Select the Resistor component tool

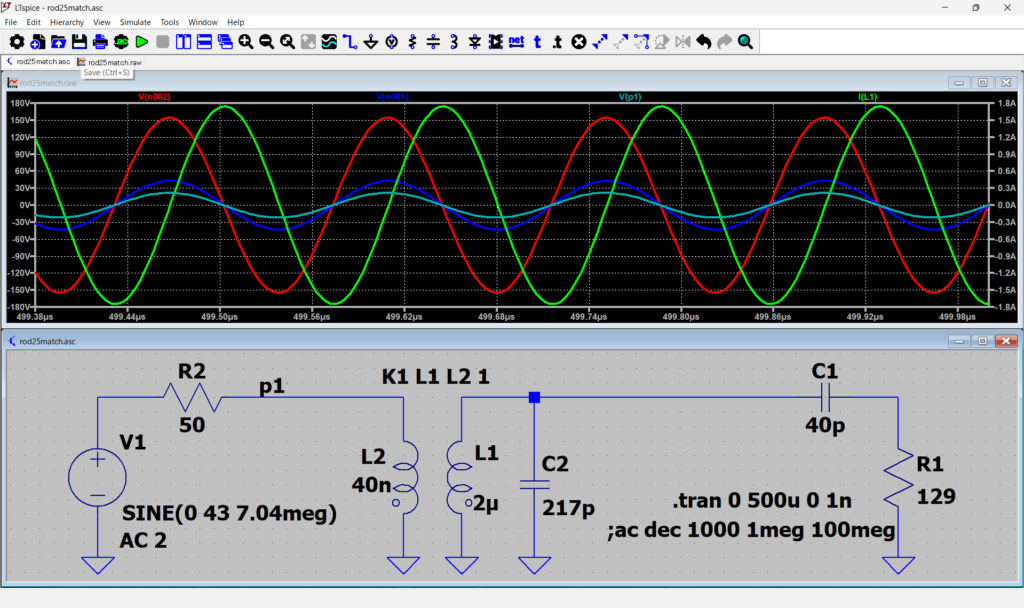(412, 42)
